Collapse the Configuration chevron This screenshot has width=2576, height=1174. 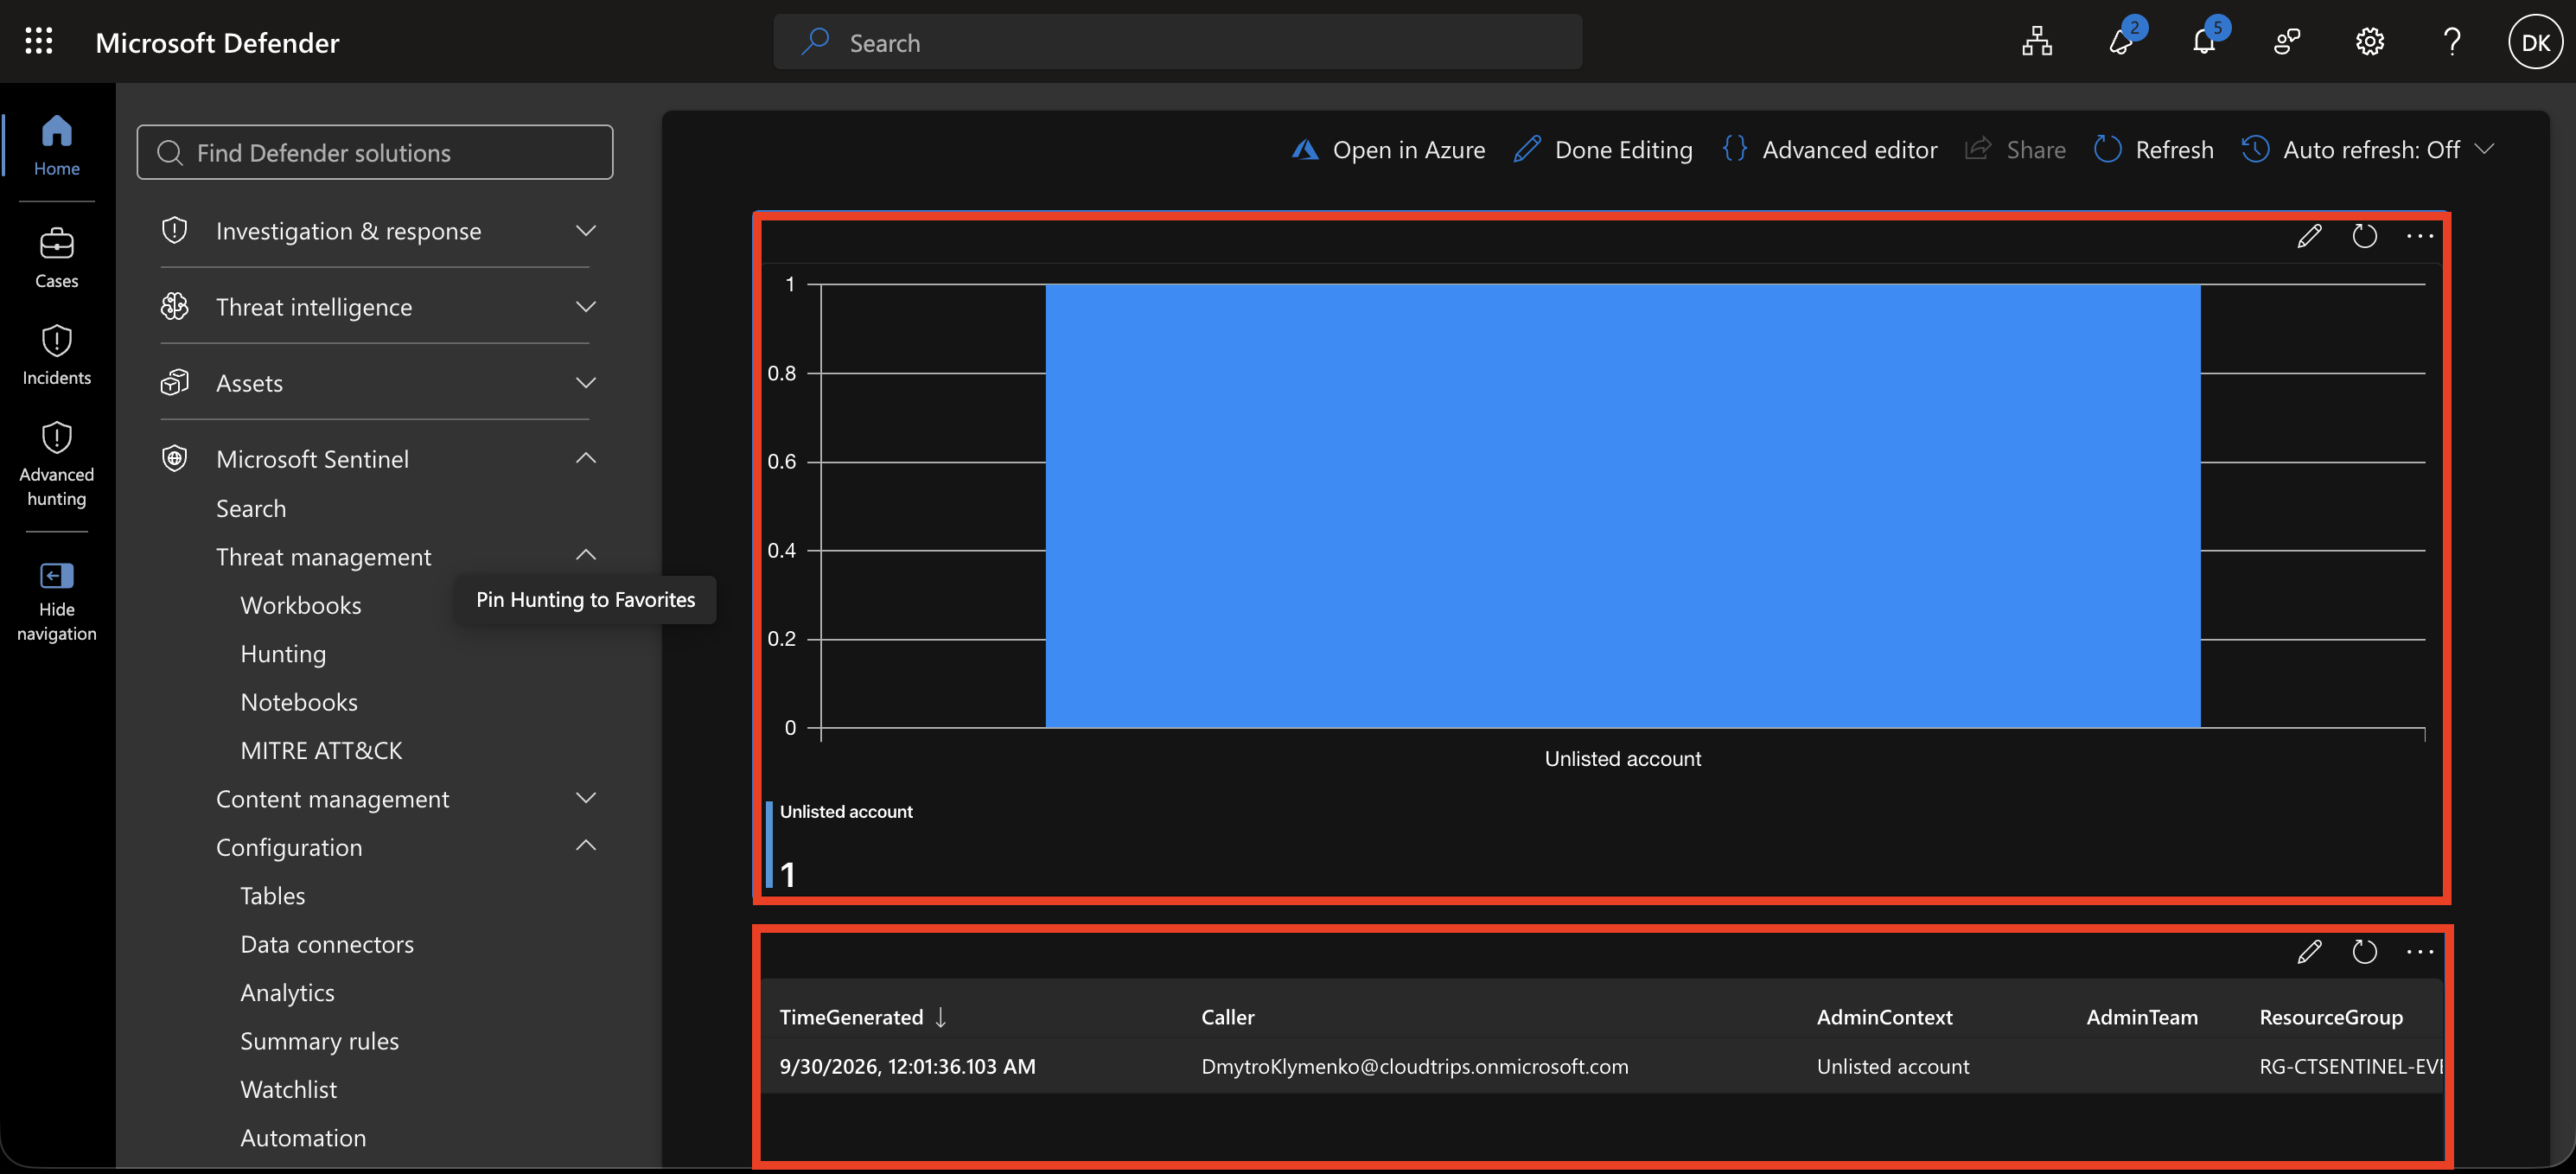coord(586,846)
